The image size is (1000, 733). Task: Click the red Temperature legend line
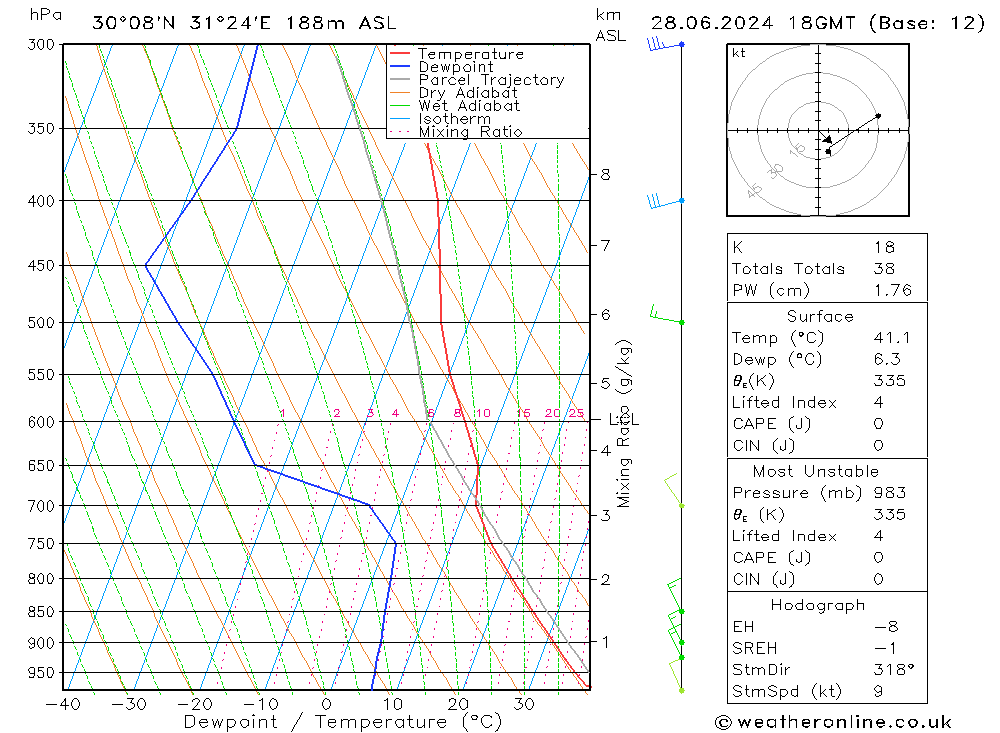[x=399, y=54]
